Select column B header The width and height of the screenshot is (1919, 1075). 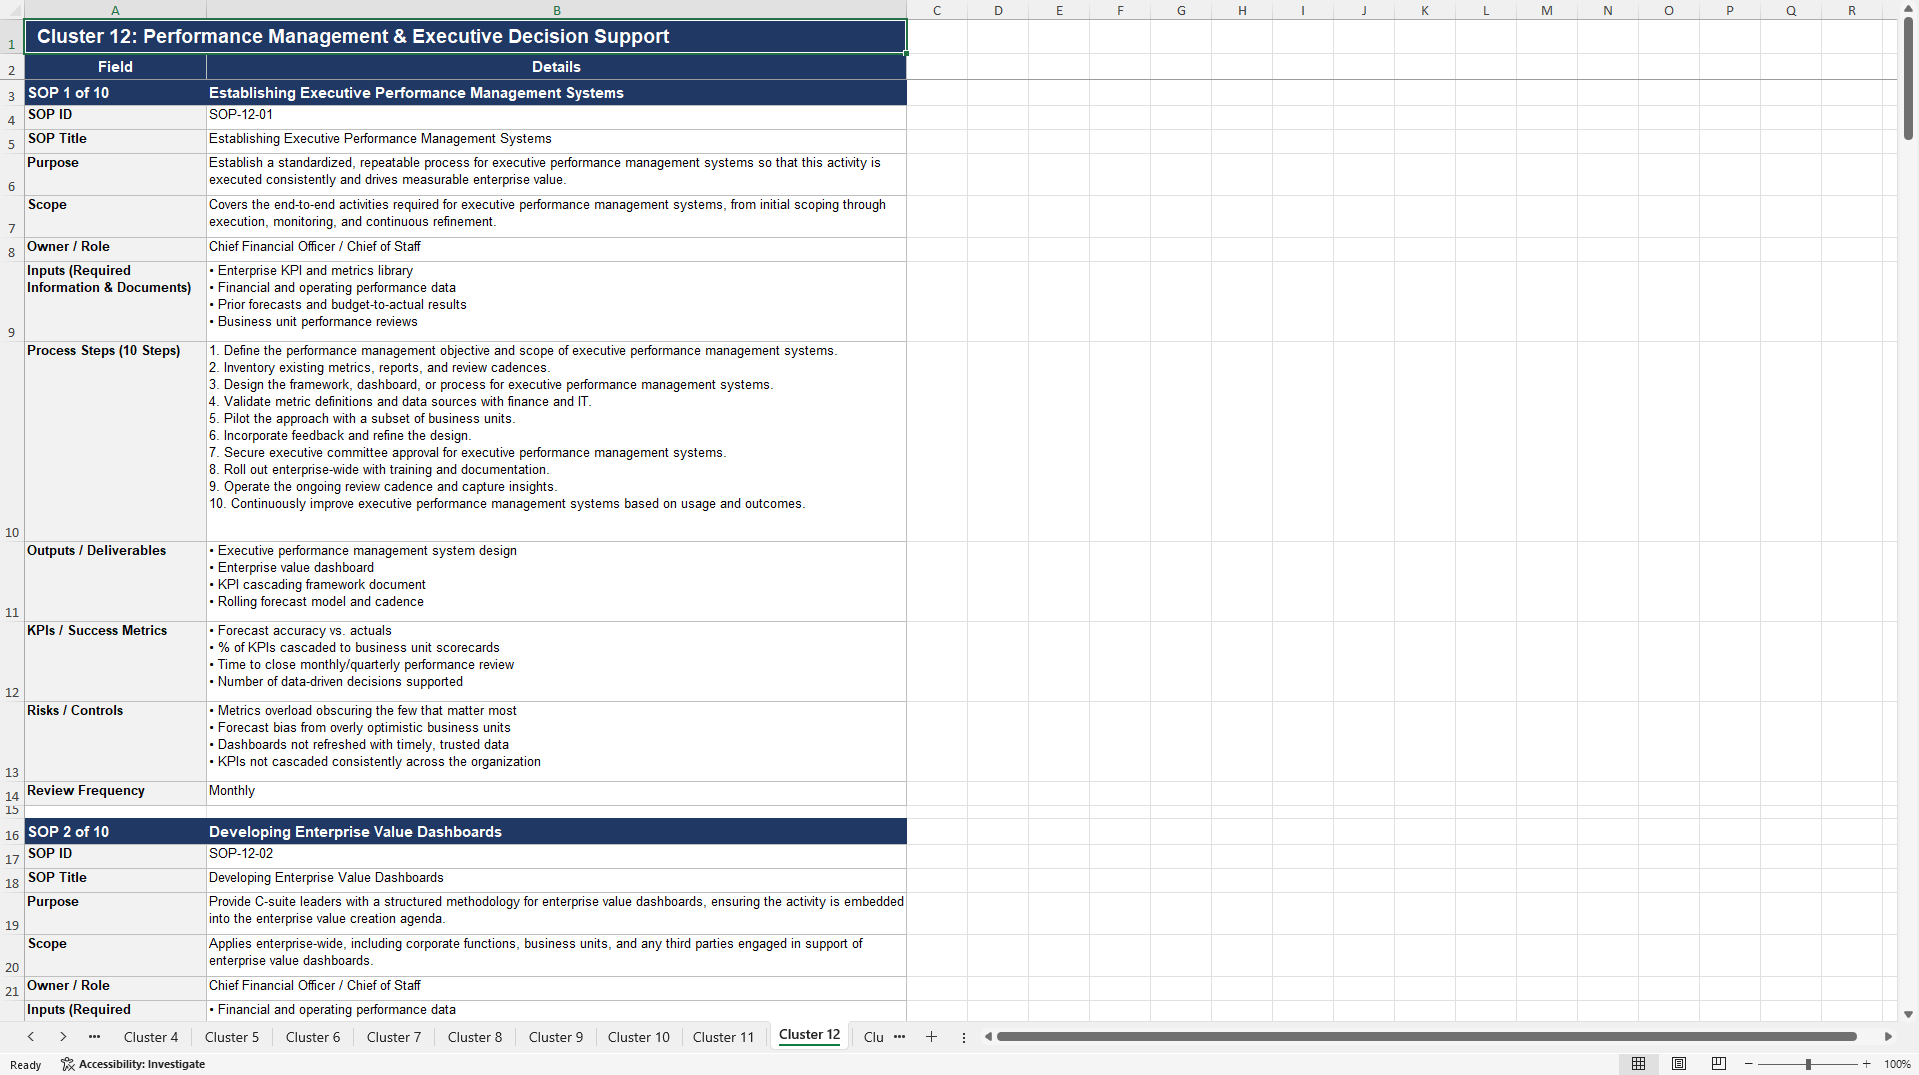[557, 10]
